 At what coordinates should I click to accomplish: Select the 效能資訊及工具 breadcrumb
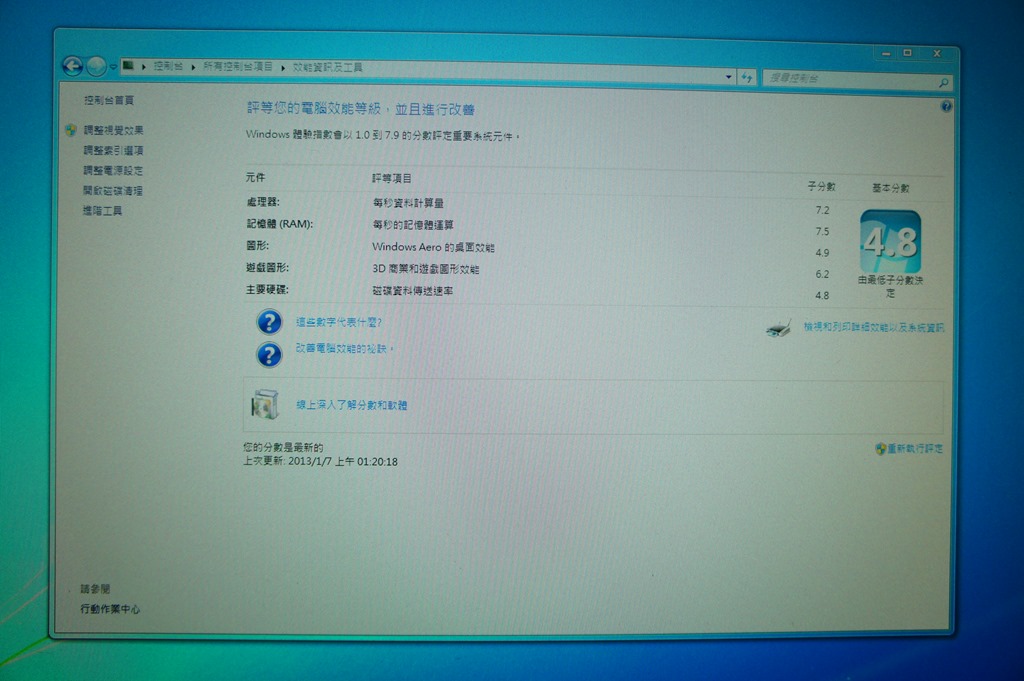pos(327,67)
